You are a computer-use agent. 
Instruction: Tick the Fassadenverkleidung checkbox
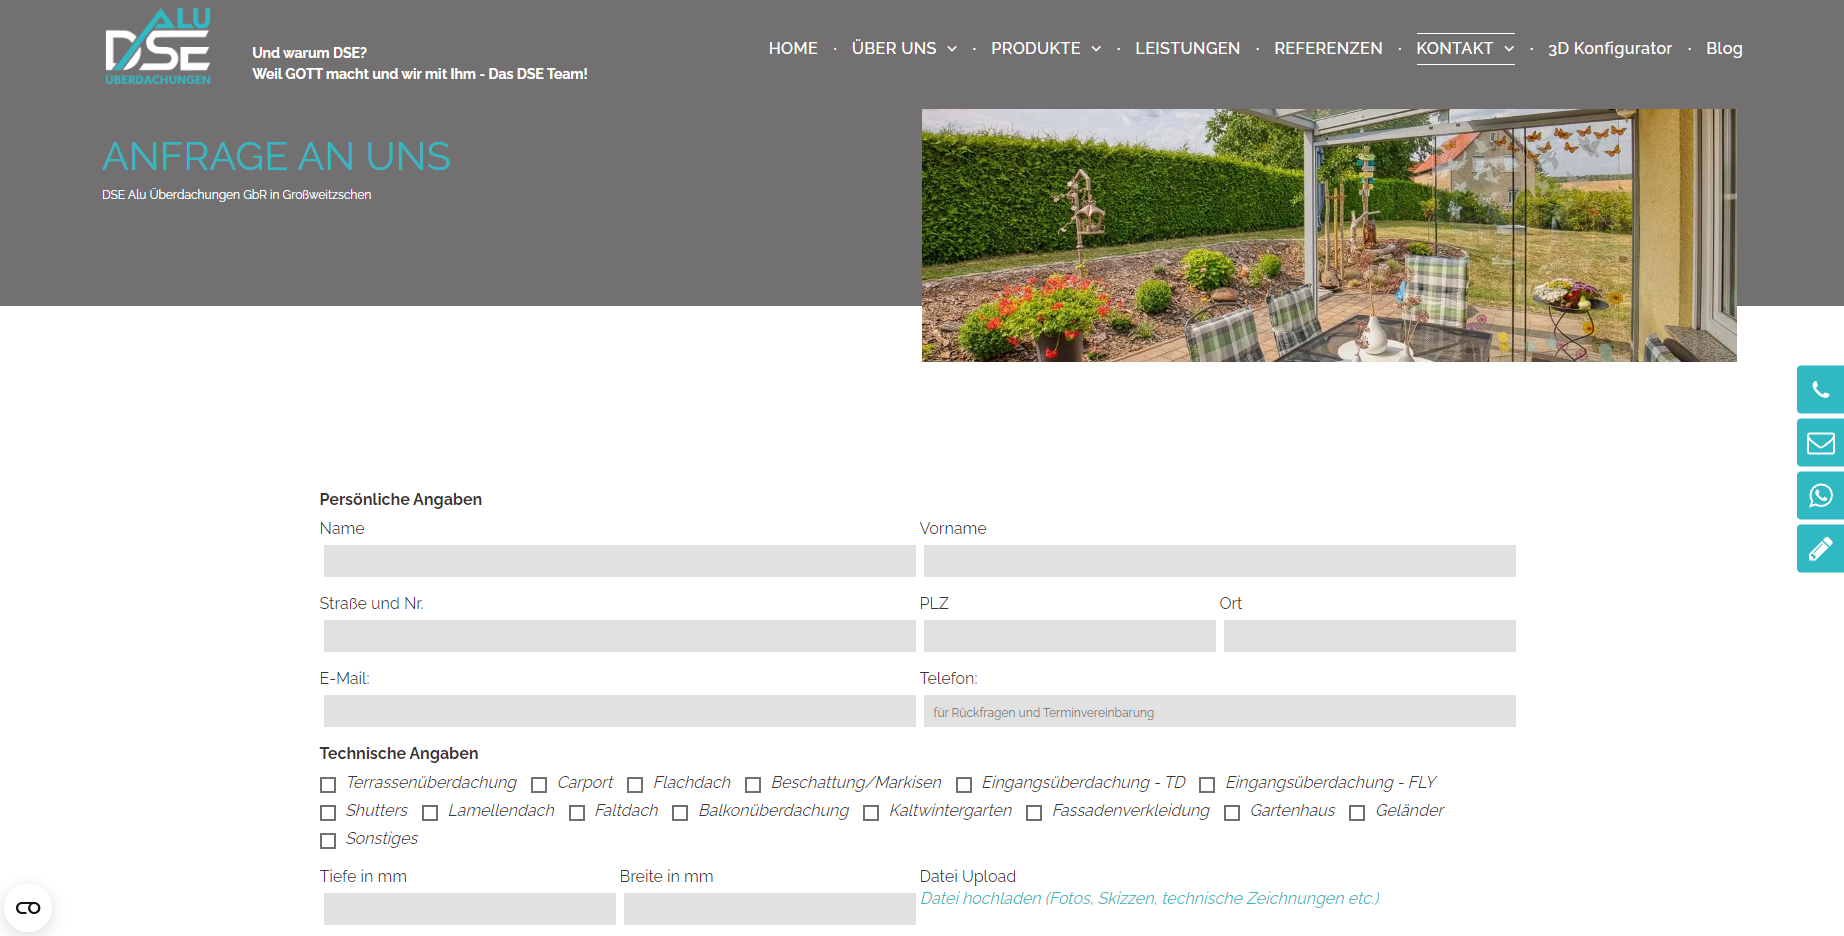[1034, 813]
